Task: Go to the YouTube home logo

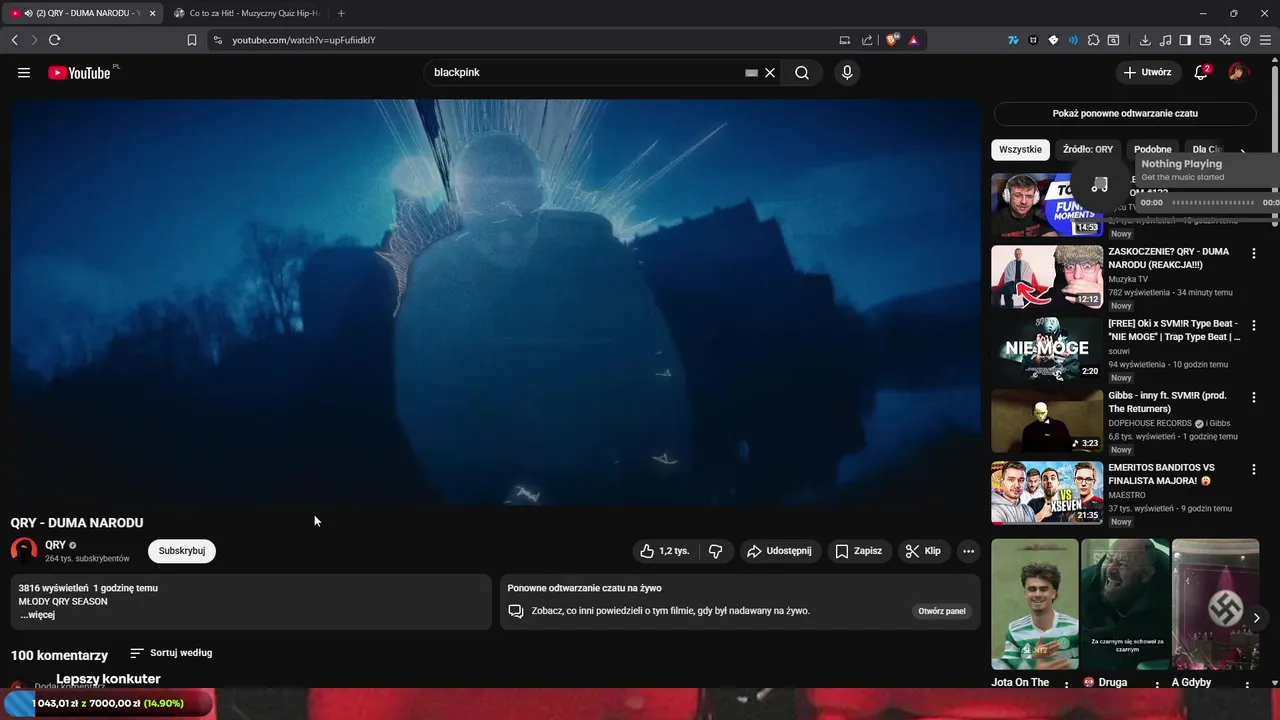Action: 79,73
